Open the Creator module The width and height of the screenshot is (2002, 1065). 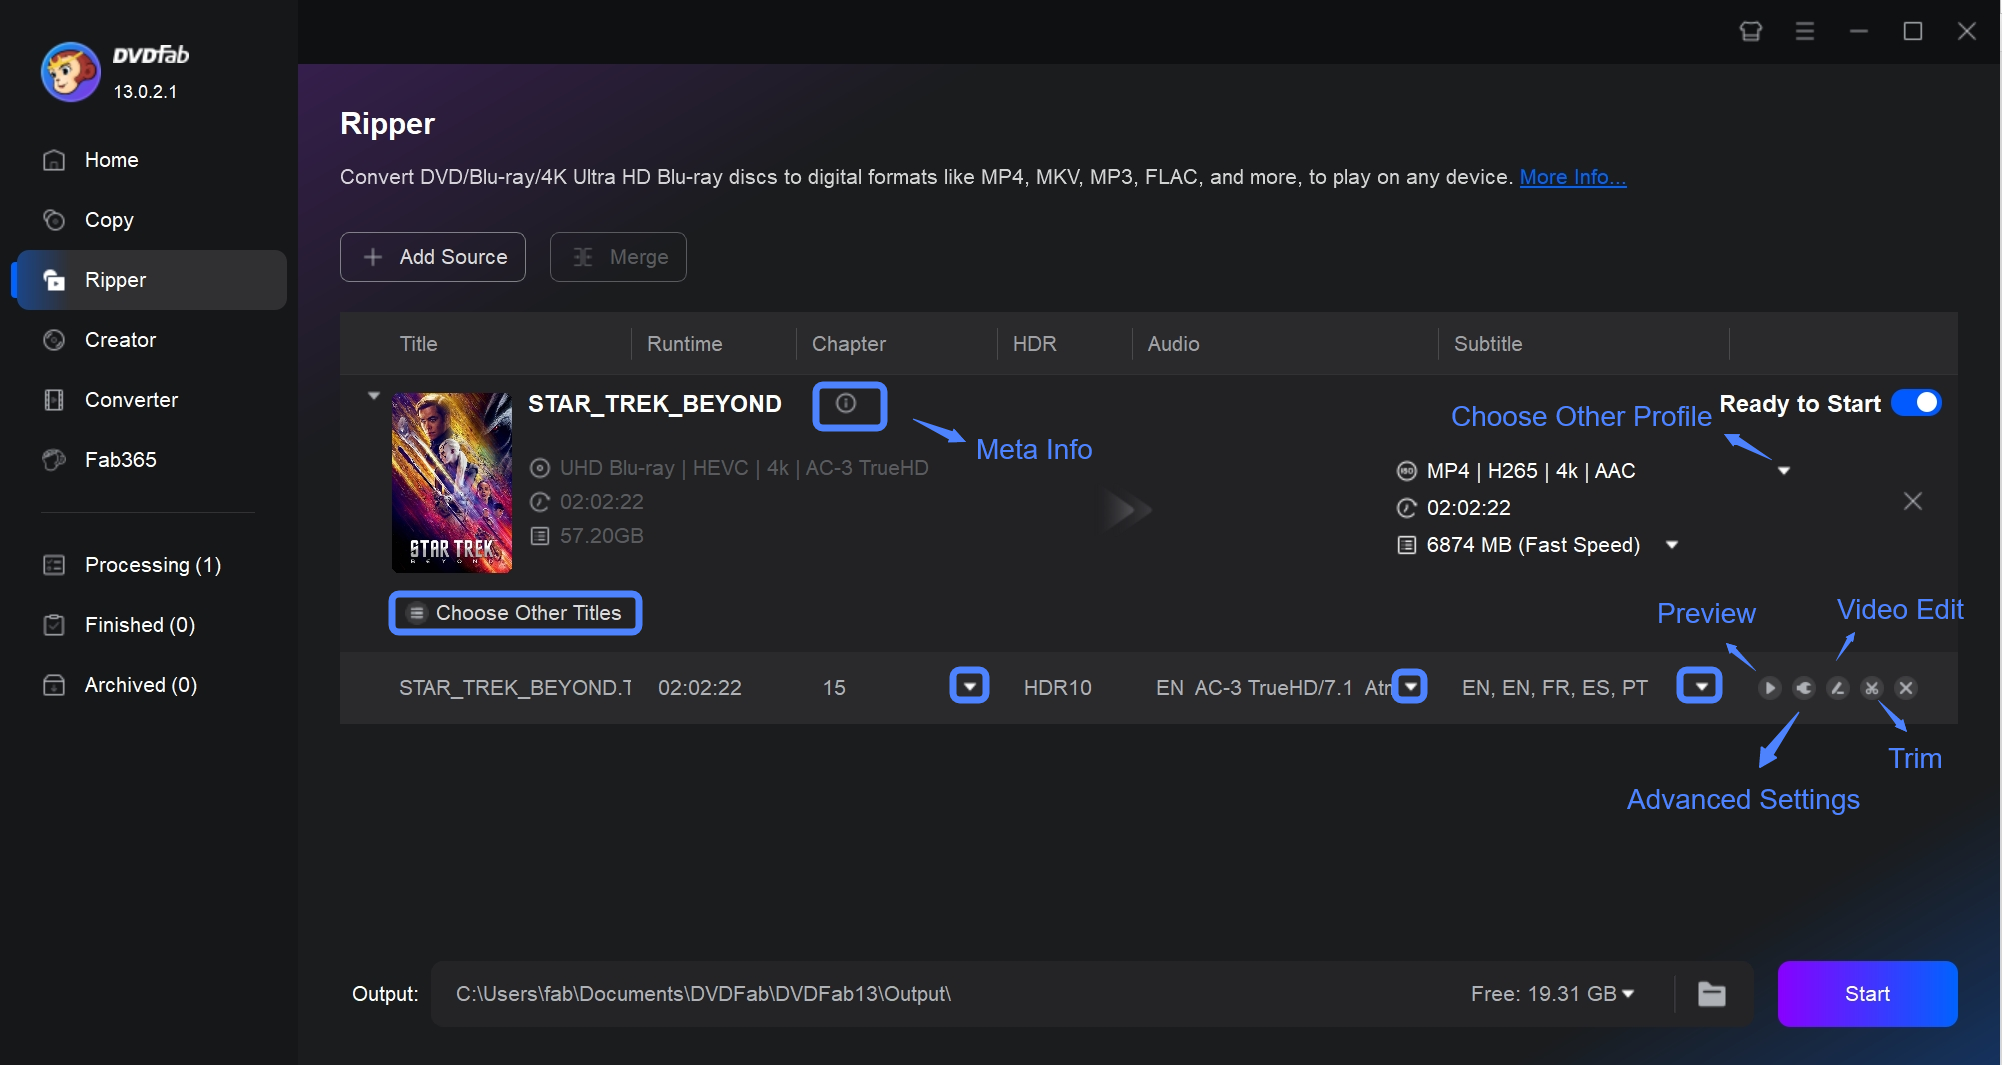coord(152,340)
